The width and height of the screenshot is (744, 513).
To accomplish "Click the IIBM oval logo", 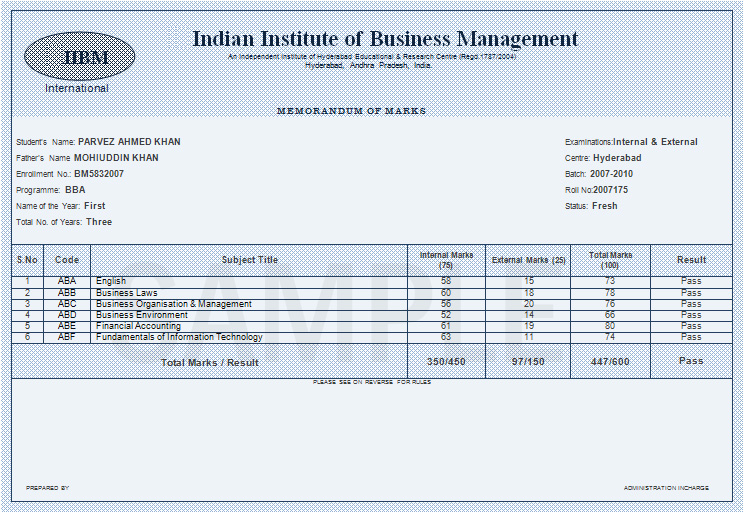I will (x=79, y=56).
